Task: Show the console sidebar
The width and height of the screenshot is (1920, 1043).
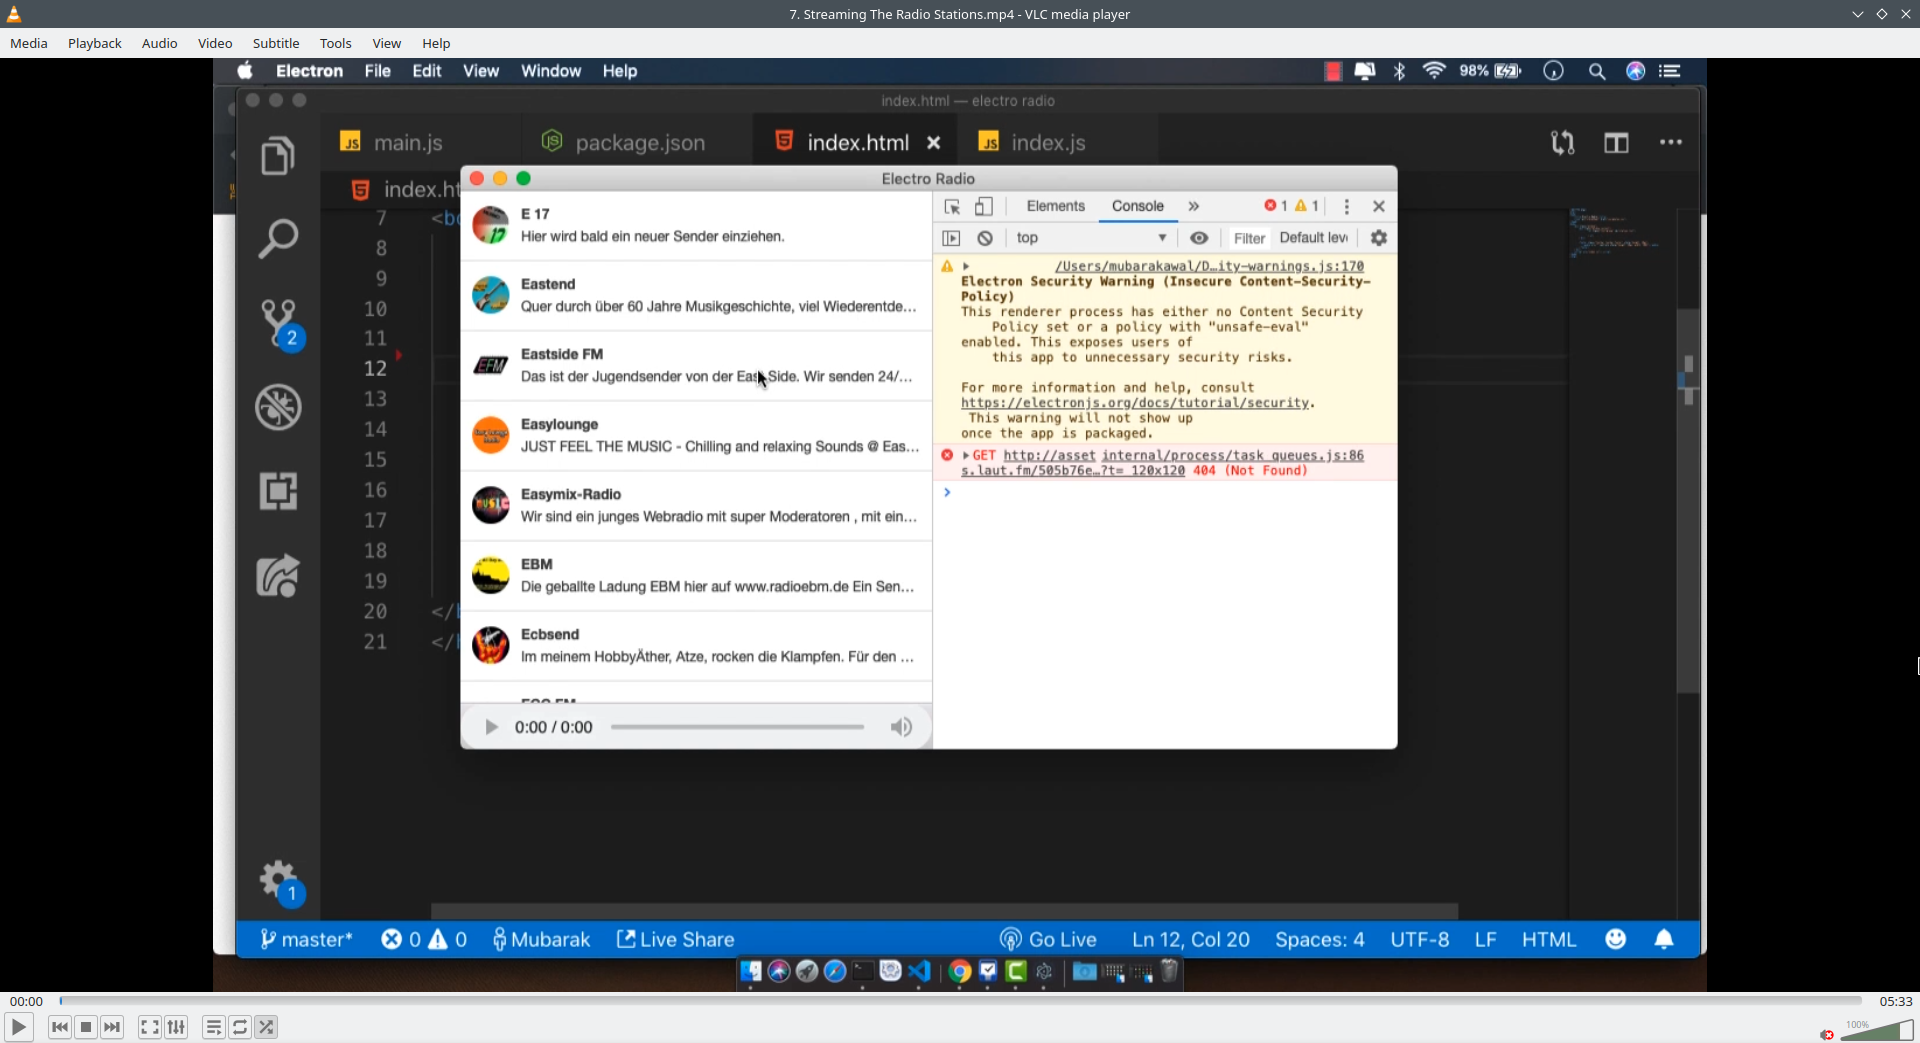Action: (x=952, y=238)
